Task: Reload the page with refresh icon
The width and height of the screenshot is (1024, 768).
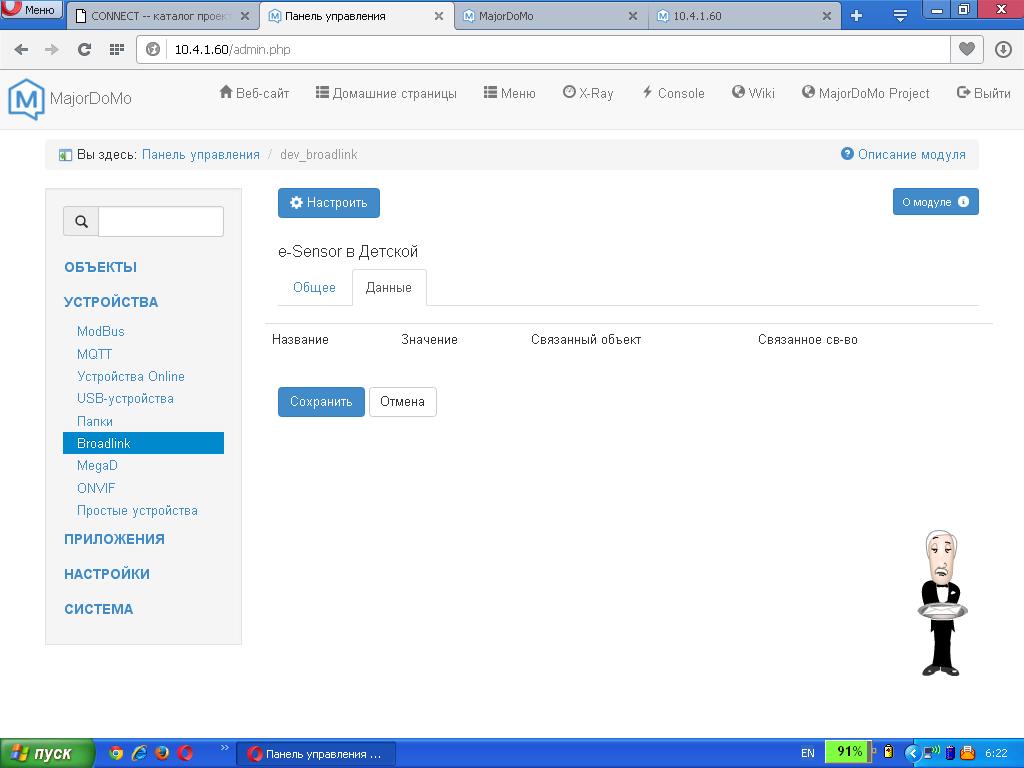Action: pos(84,50)
